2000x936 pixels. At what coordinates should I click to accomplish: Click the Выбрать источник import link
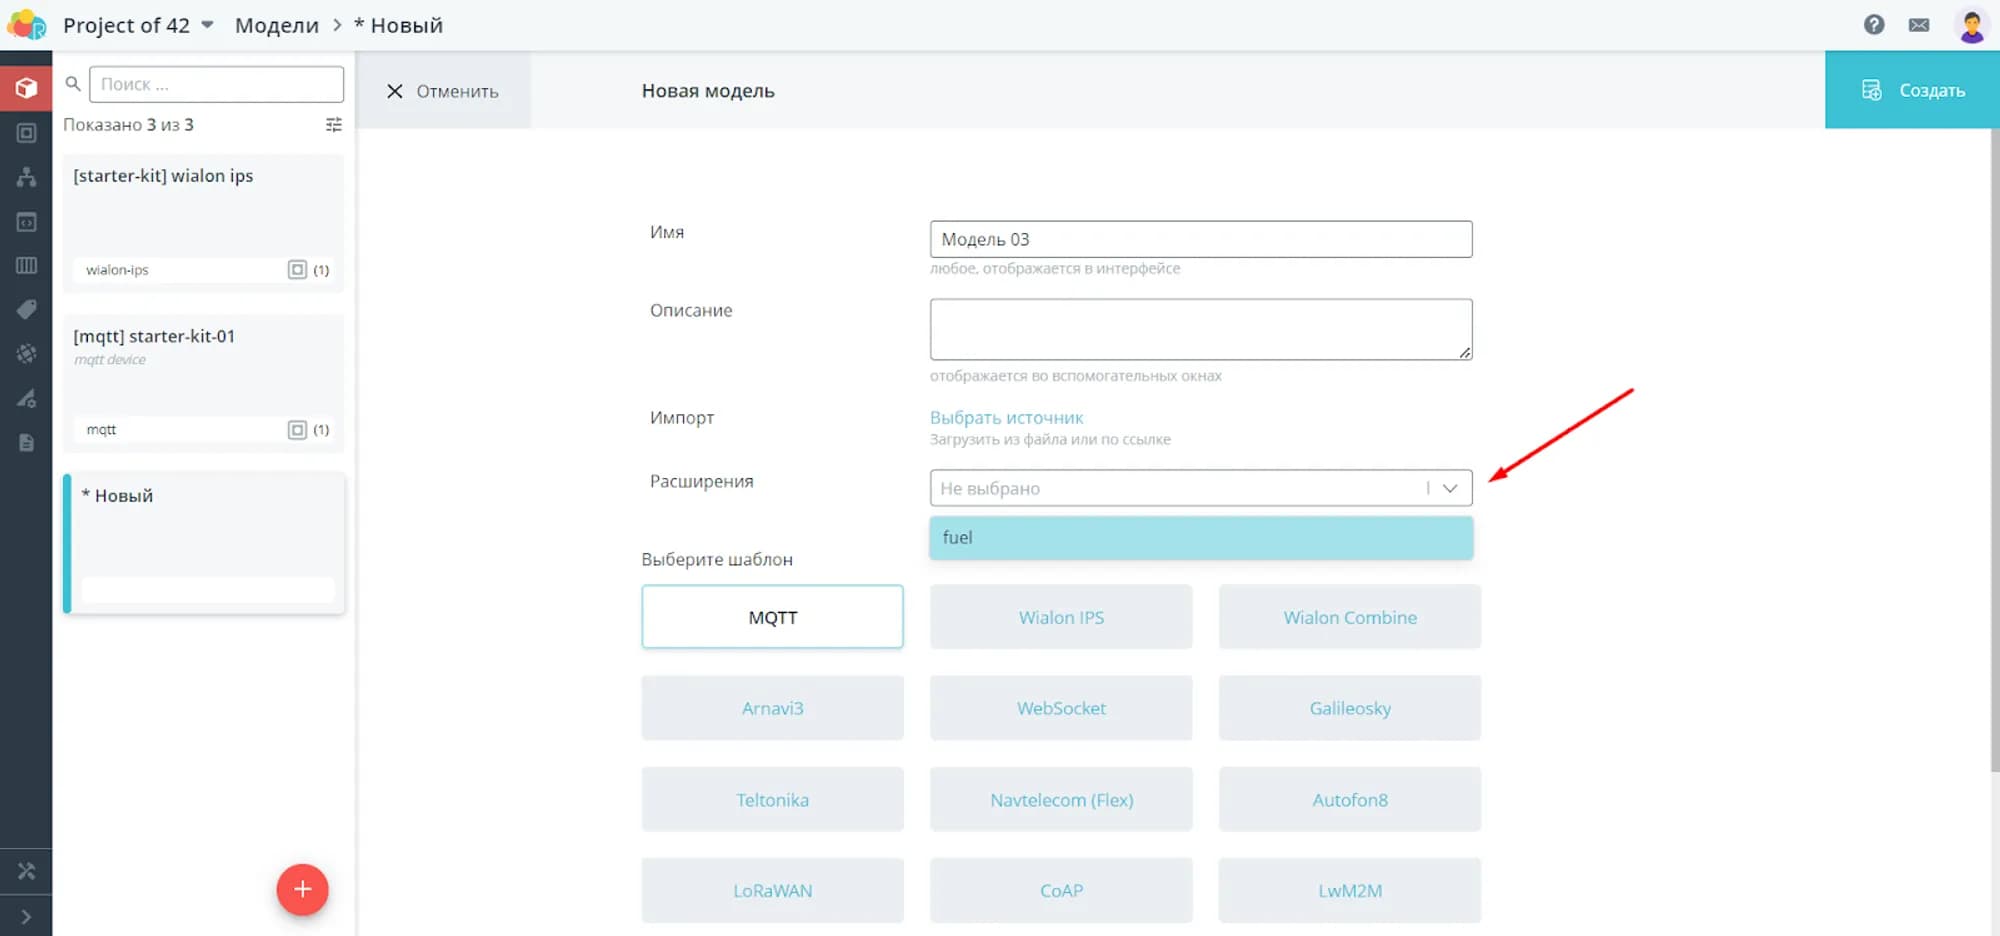click(x=1006, y=418)
